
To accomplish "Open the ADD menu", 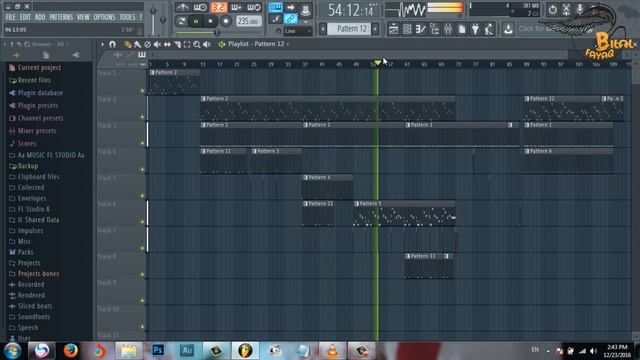I will tap(40, 17).
